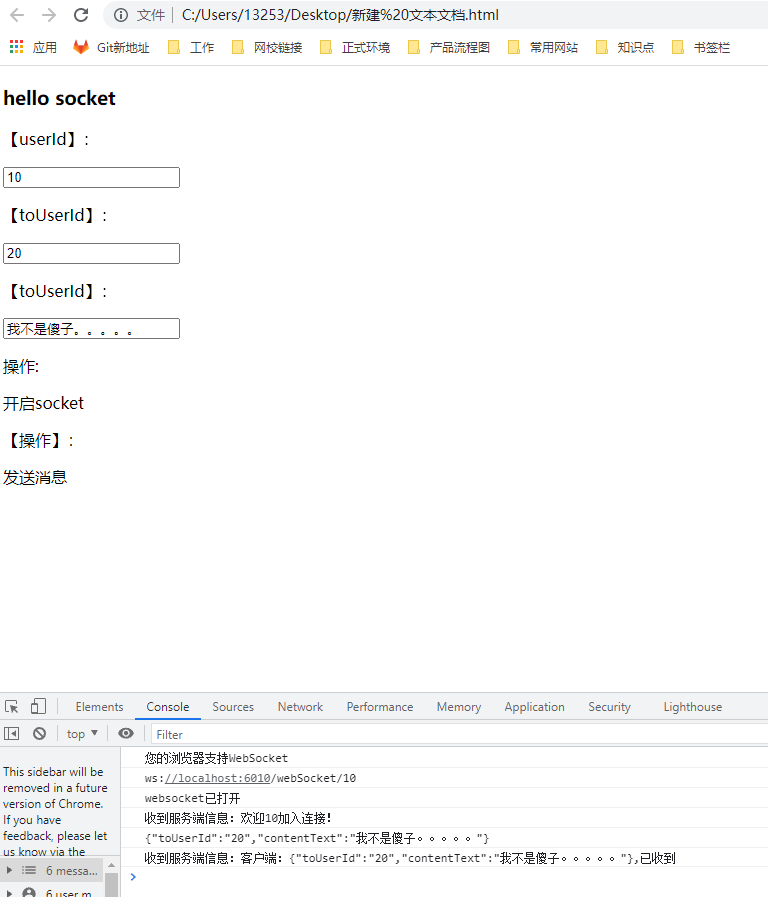Open the 产品流程图 bookmark folder

[449, 47]
